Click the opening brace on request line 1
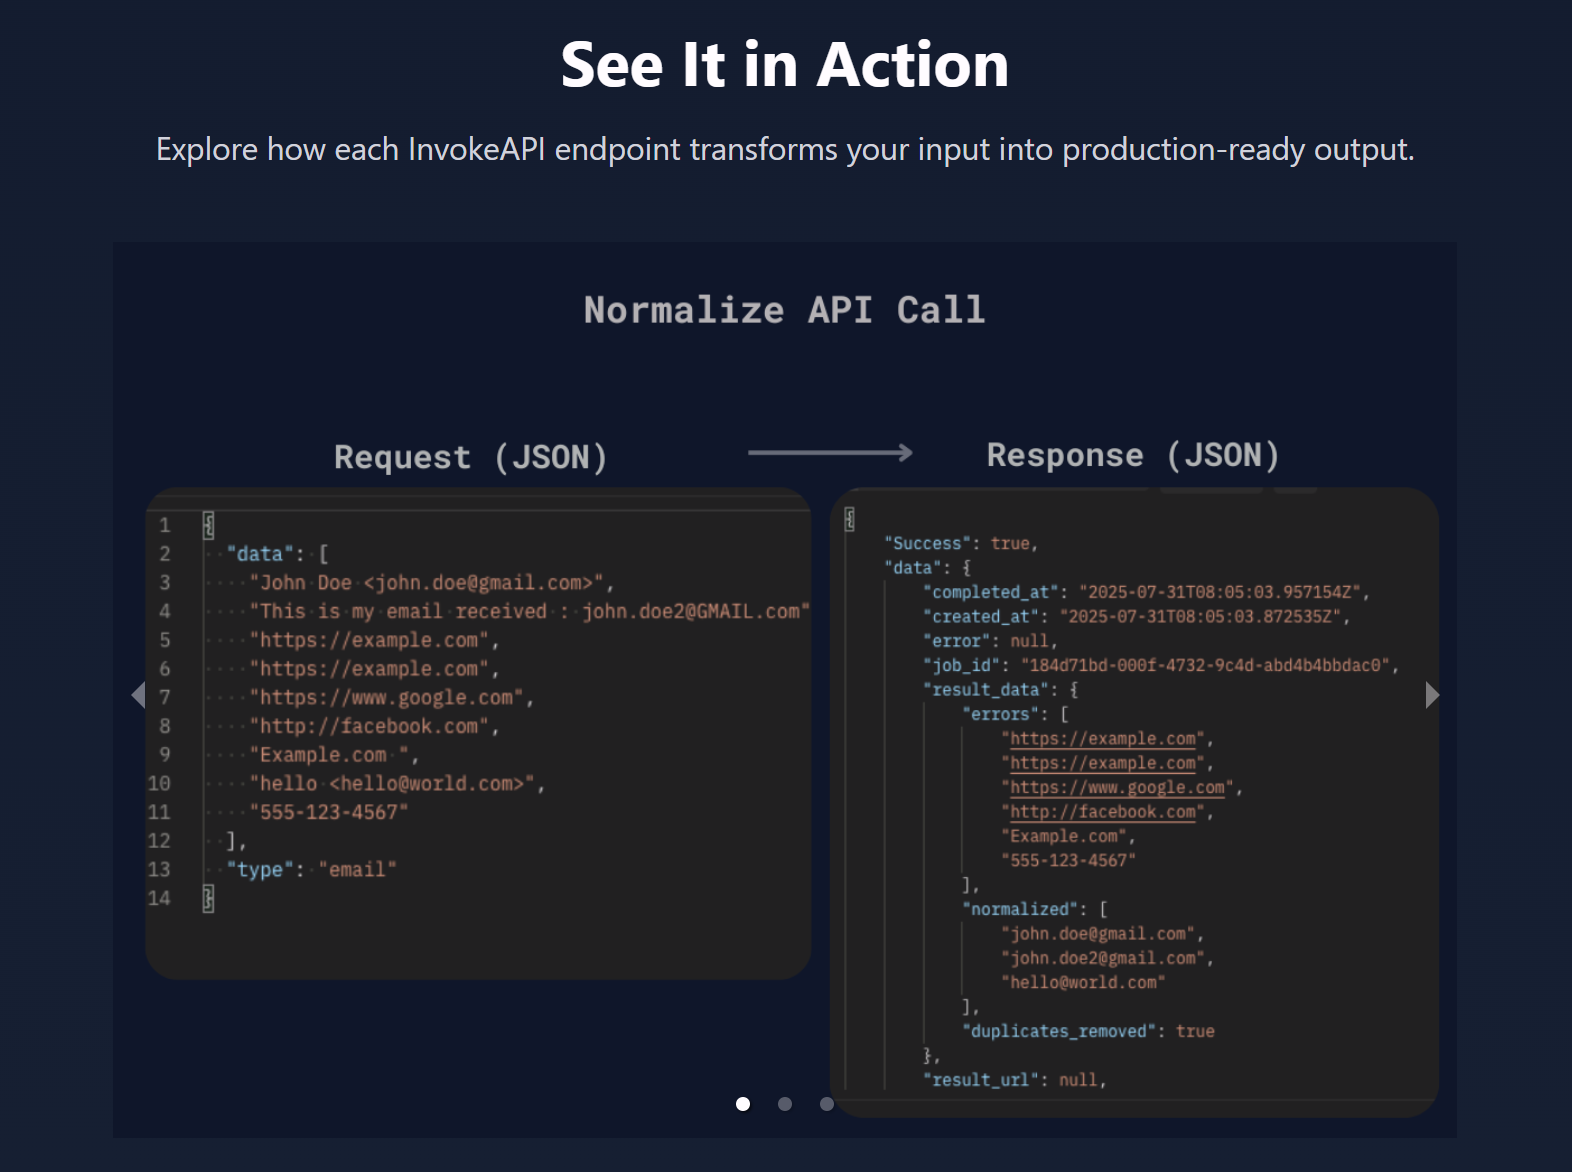 coord(208,525)
